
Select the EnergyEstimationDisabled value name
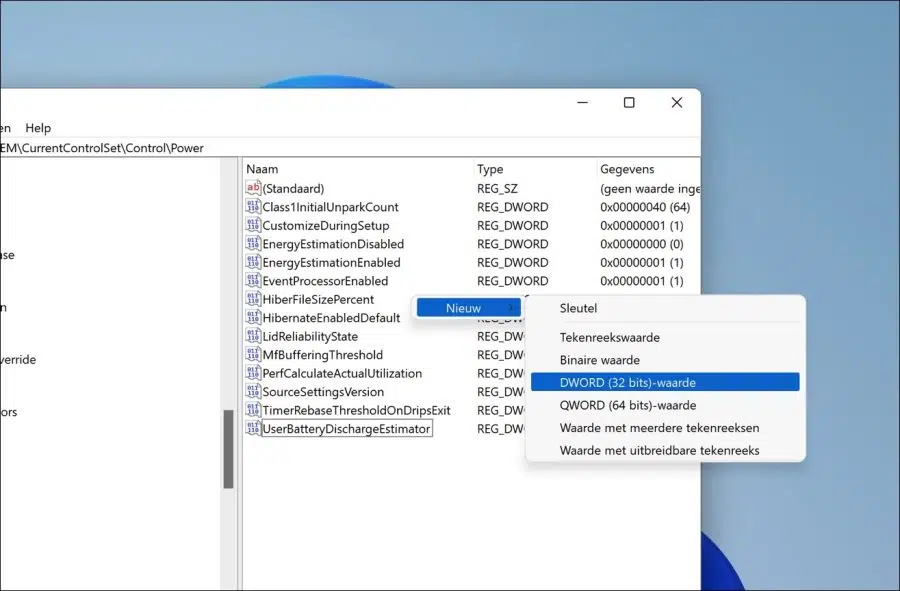tap(333, 244)
